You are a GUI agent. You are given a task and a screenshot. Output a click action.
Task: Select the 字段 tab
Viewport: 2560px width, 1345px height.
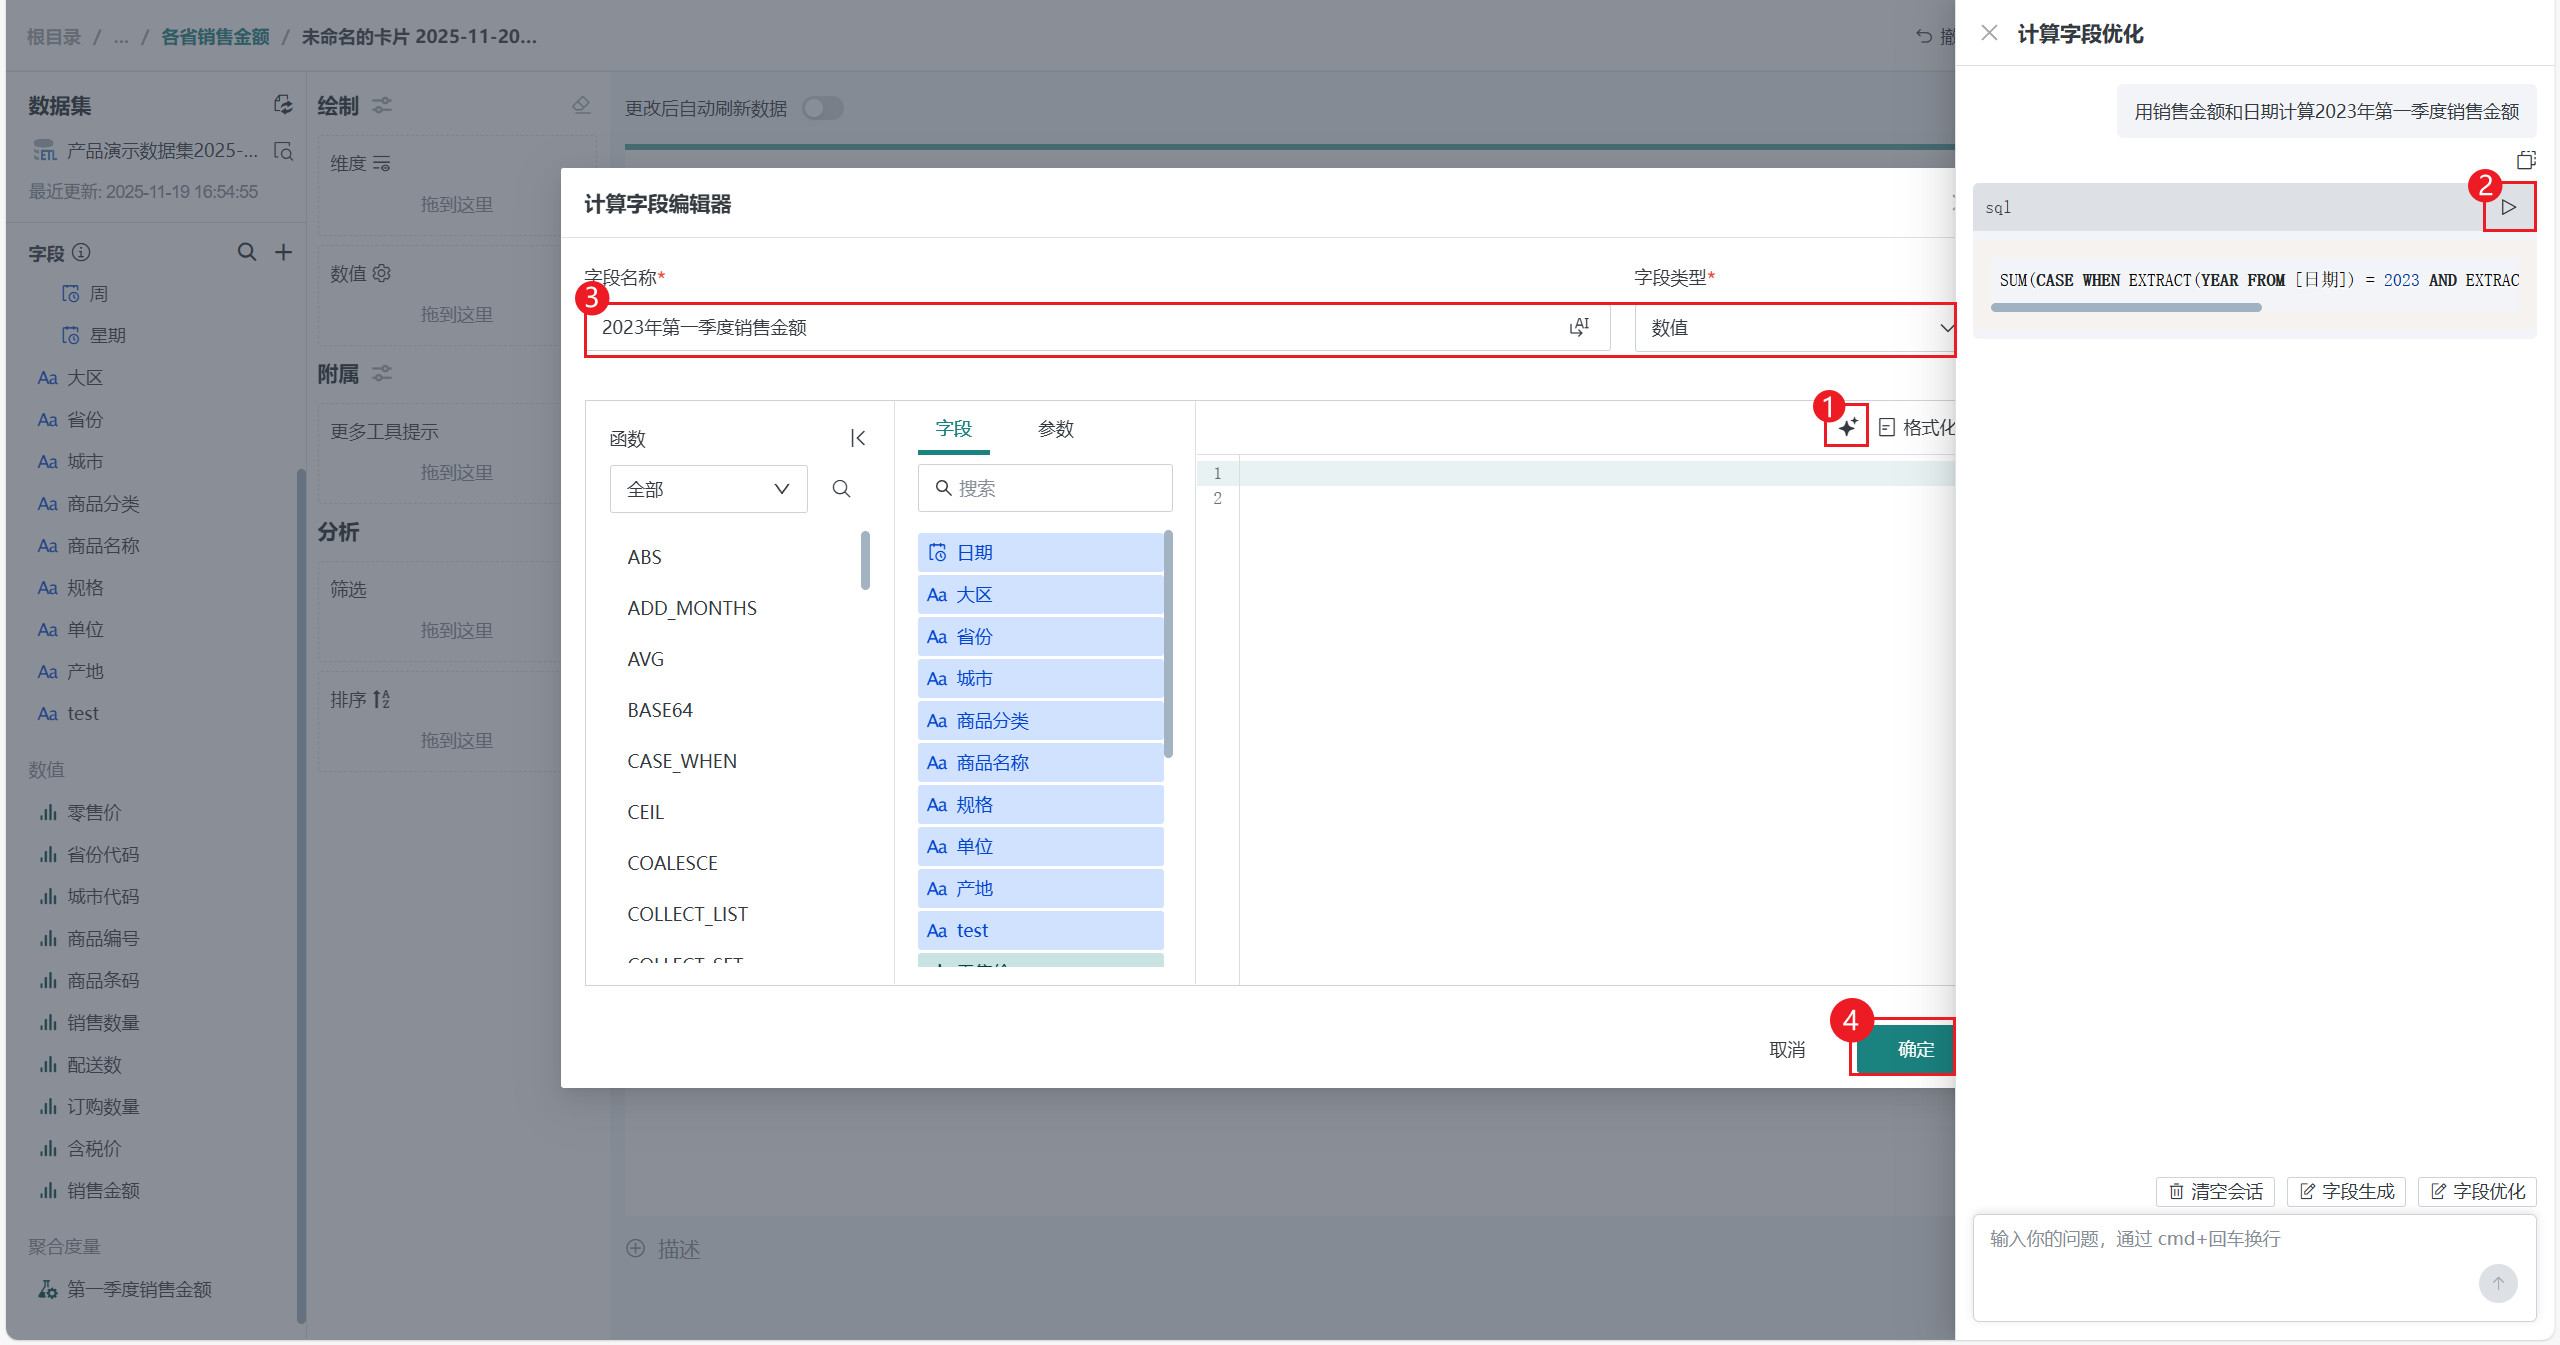coord(953,429)
